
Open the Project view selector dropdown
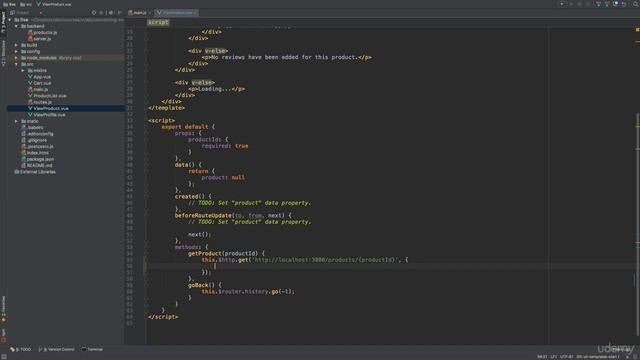[x=26, y=13]
